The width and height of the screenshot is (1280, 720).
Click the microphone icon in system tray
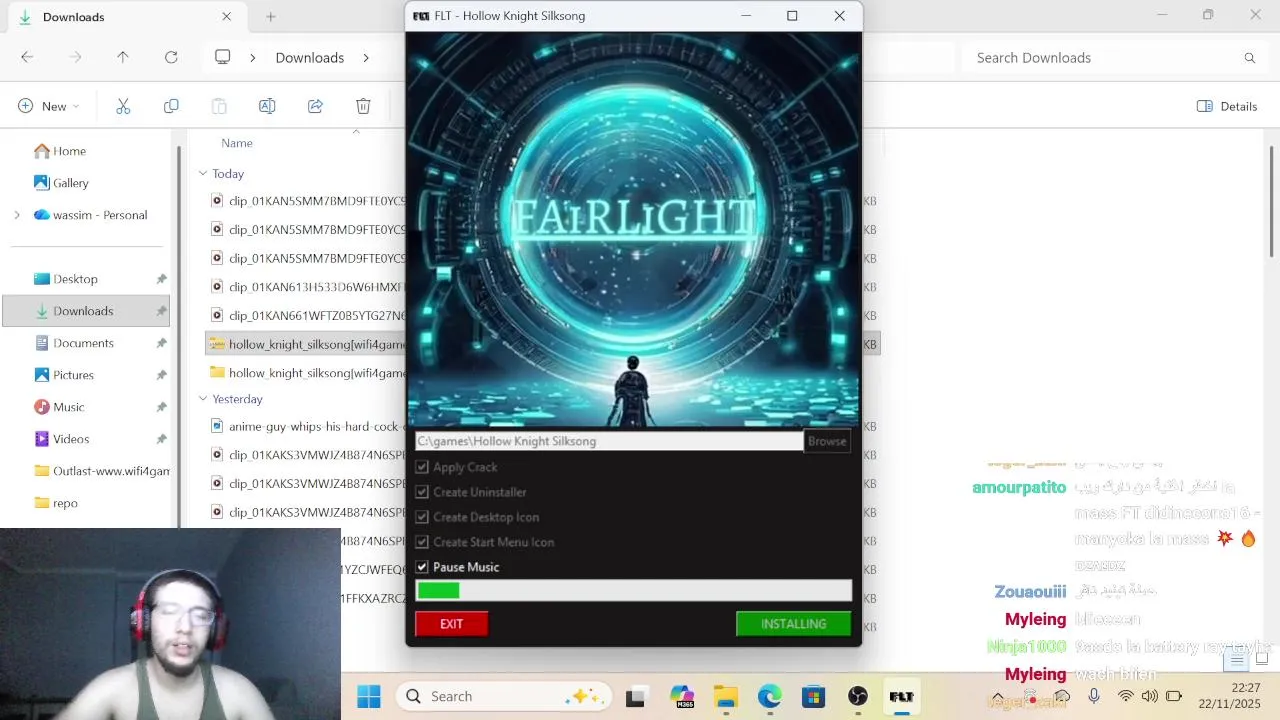coord(1094,696)
